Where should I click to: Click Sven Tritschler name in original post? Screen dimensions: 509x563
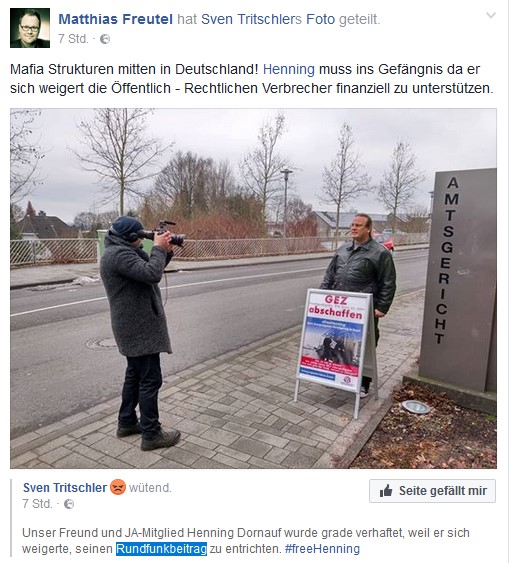coord(65,488)
